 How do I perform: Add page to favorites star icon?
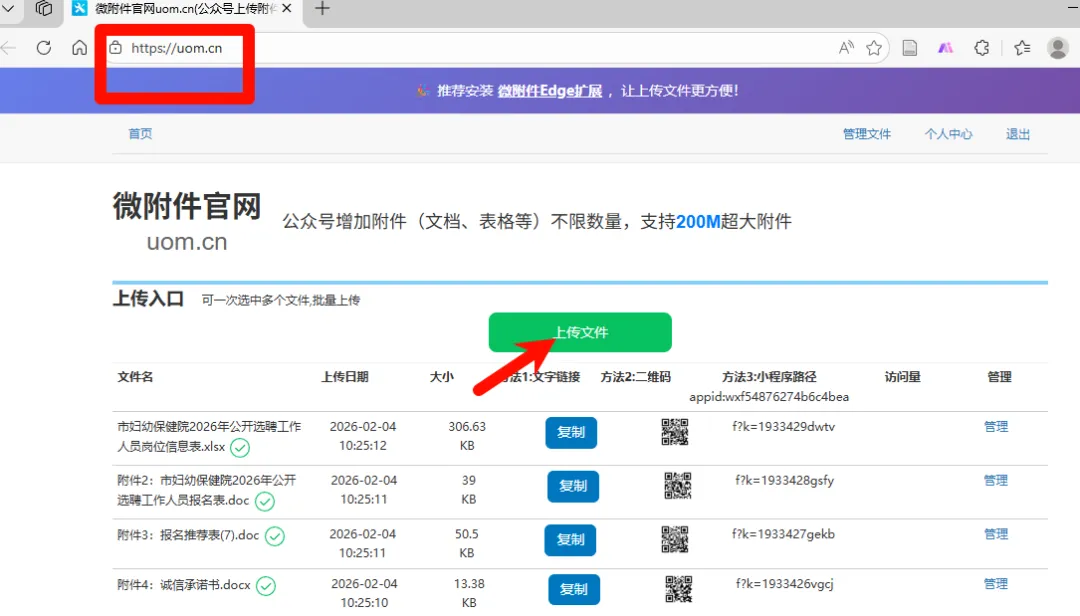click(874, 48)
